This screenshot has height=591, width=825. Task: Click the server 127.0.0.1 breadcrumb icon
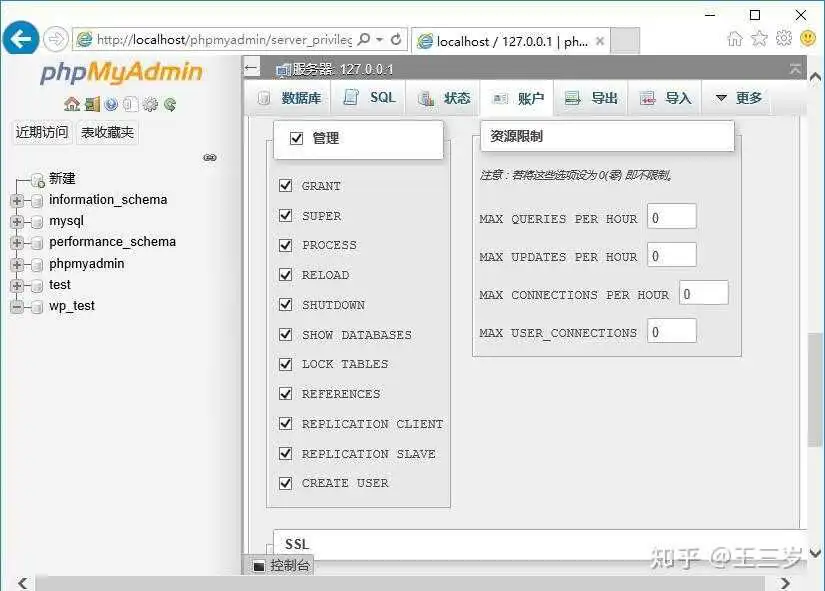[x=283, y=69]
